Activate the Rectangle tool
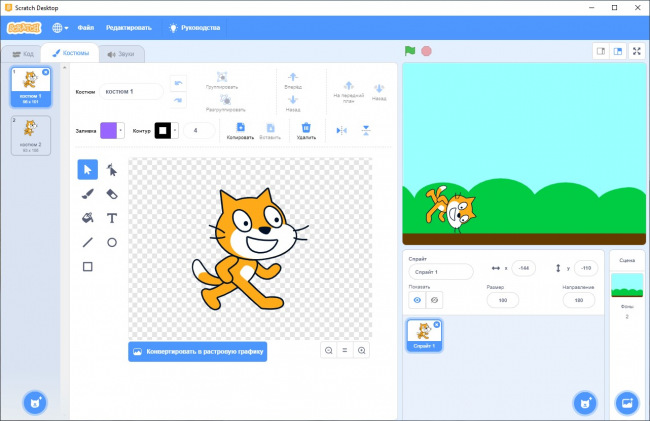650x421 pixels. click(x=87, y=266)
